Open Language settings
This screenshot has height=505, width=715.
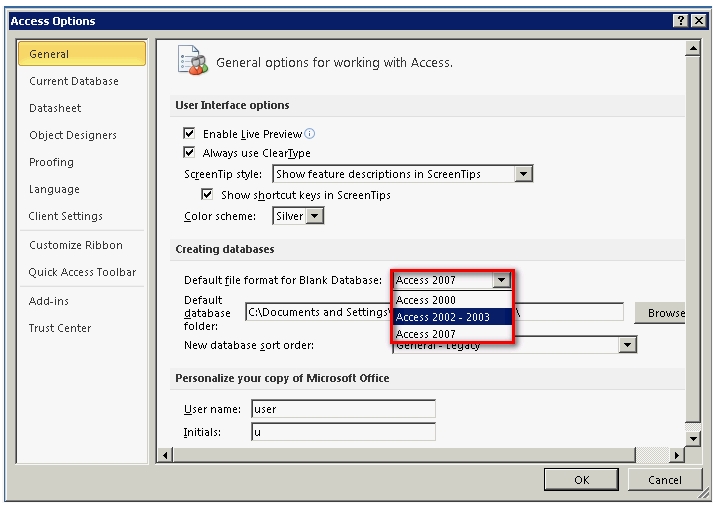[82, 189]
